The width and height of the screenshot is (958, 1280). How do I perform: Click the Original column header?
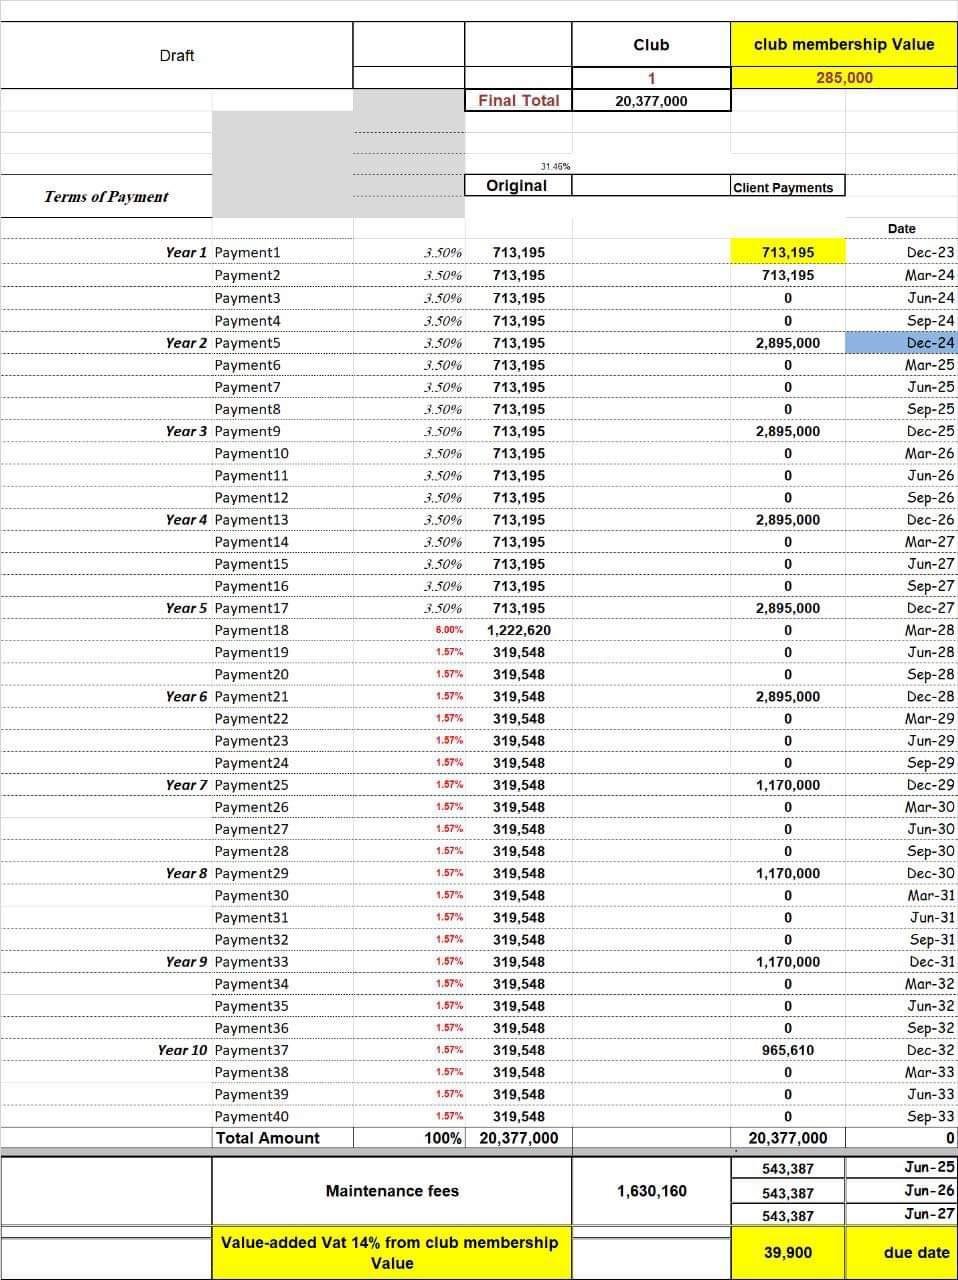click(x=516, y=186)
